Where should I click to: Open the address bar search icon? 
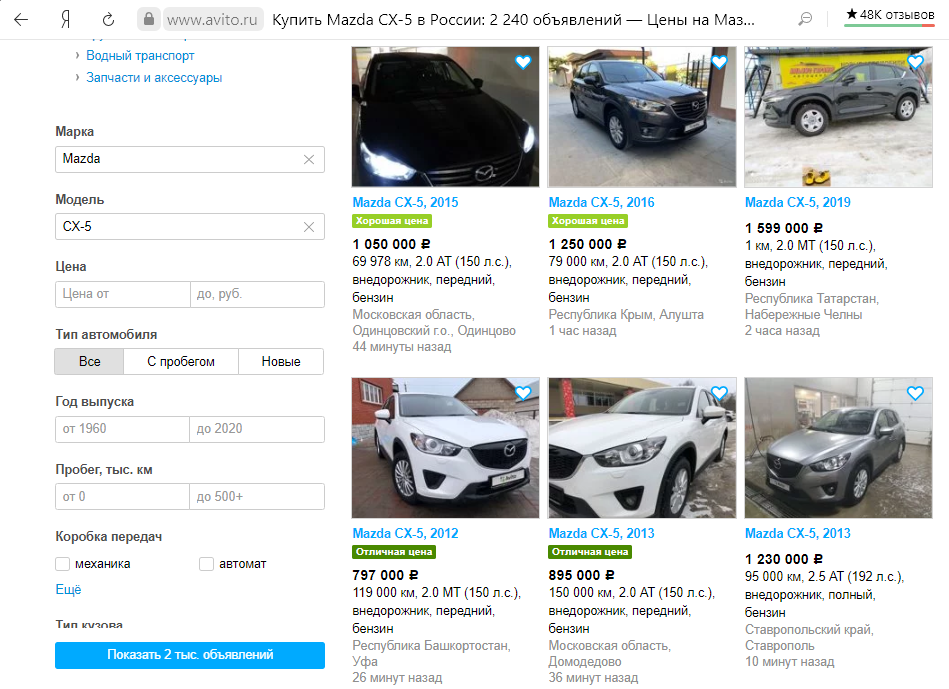tap(805, 19)
